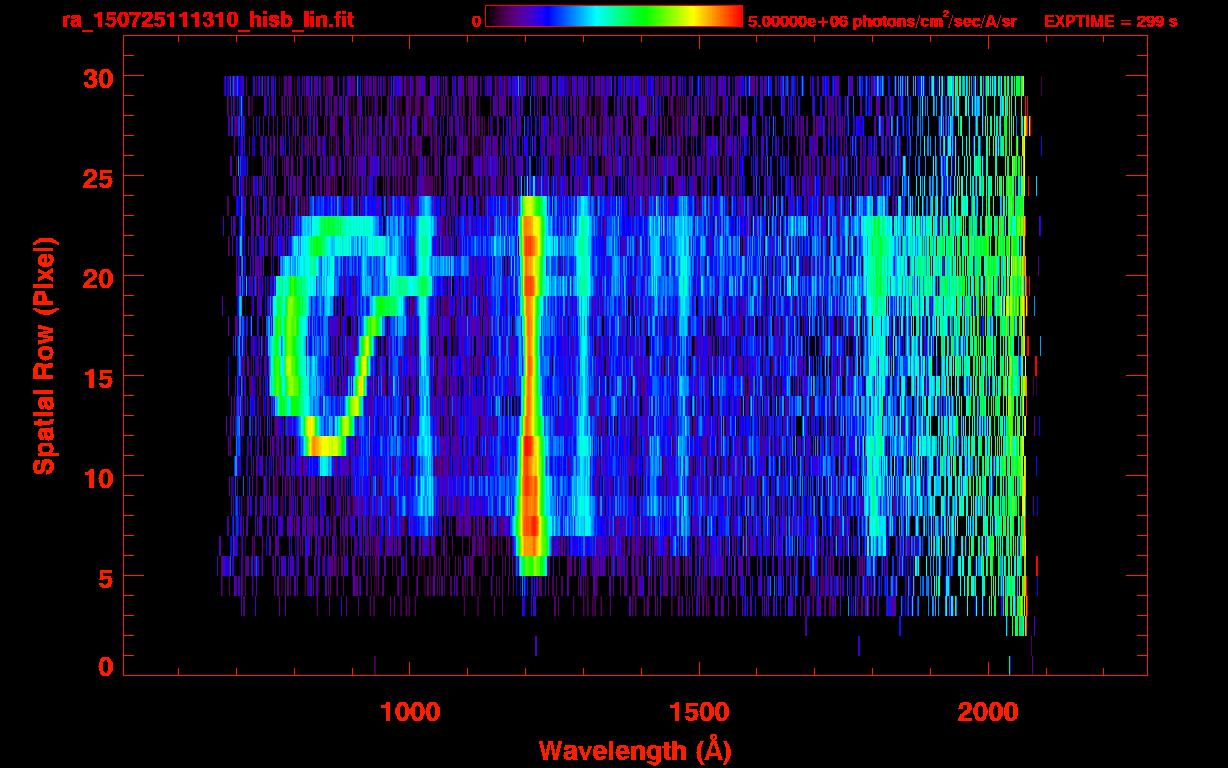The height and width of the screenshot is (768, 1228).
Task: Click the colorbar minimum value 0
Action: pyautogui.click(x=476, y=21)
